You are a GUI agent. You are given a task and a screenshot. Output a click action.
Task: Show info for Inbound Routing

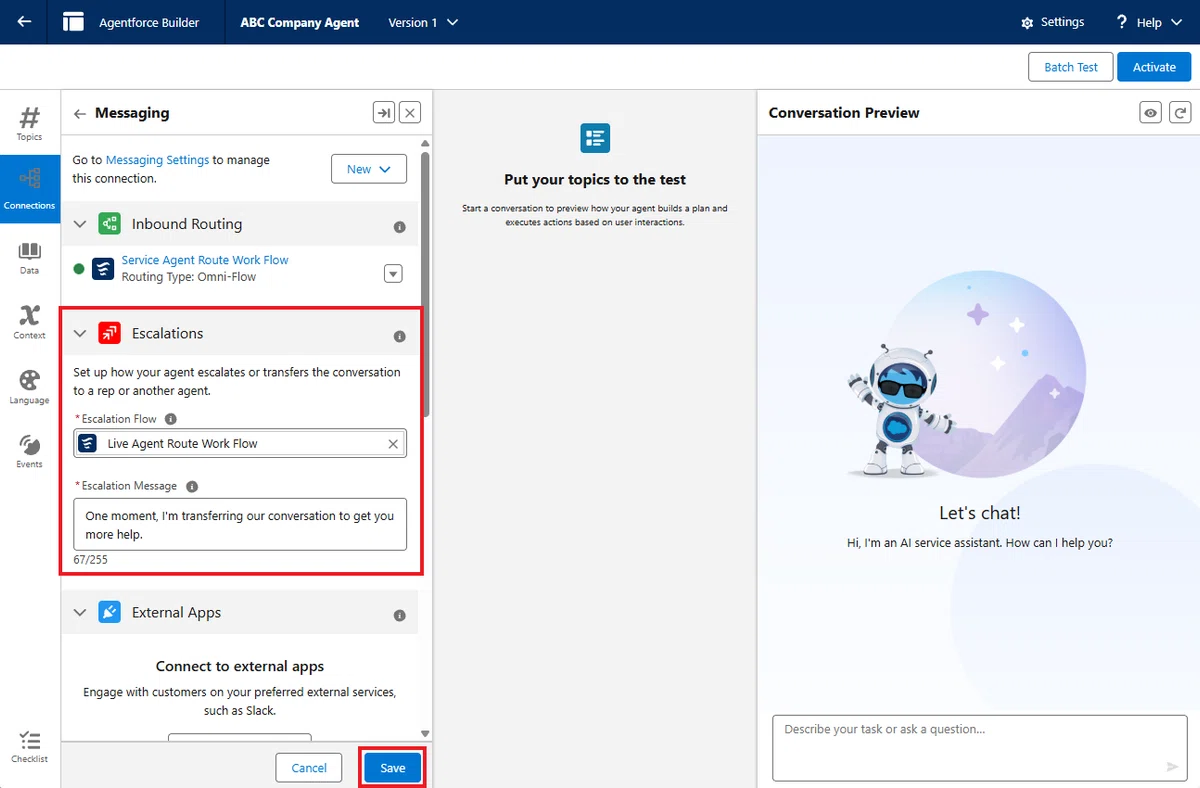tap(400, 227)
